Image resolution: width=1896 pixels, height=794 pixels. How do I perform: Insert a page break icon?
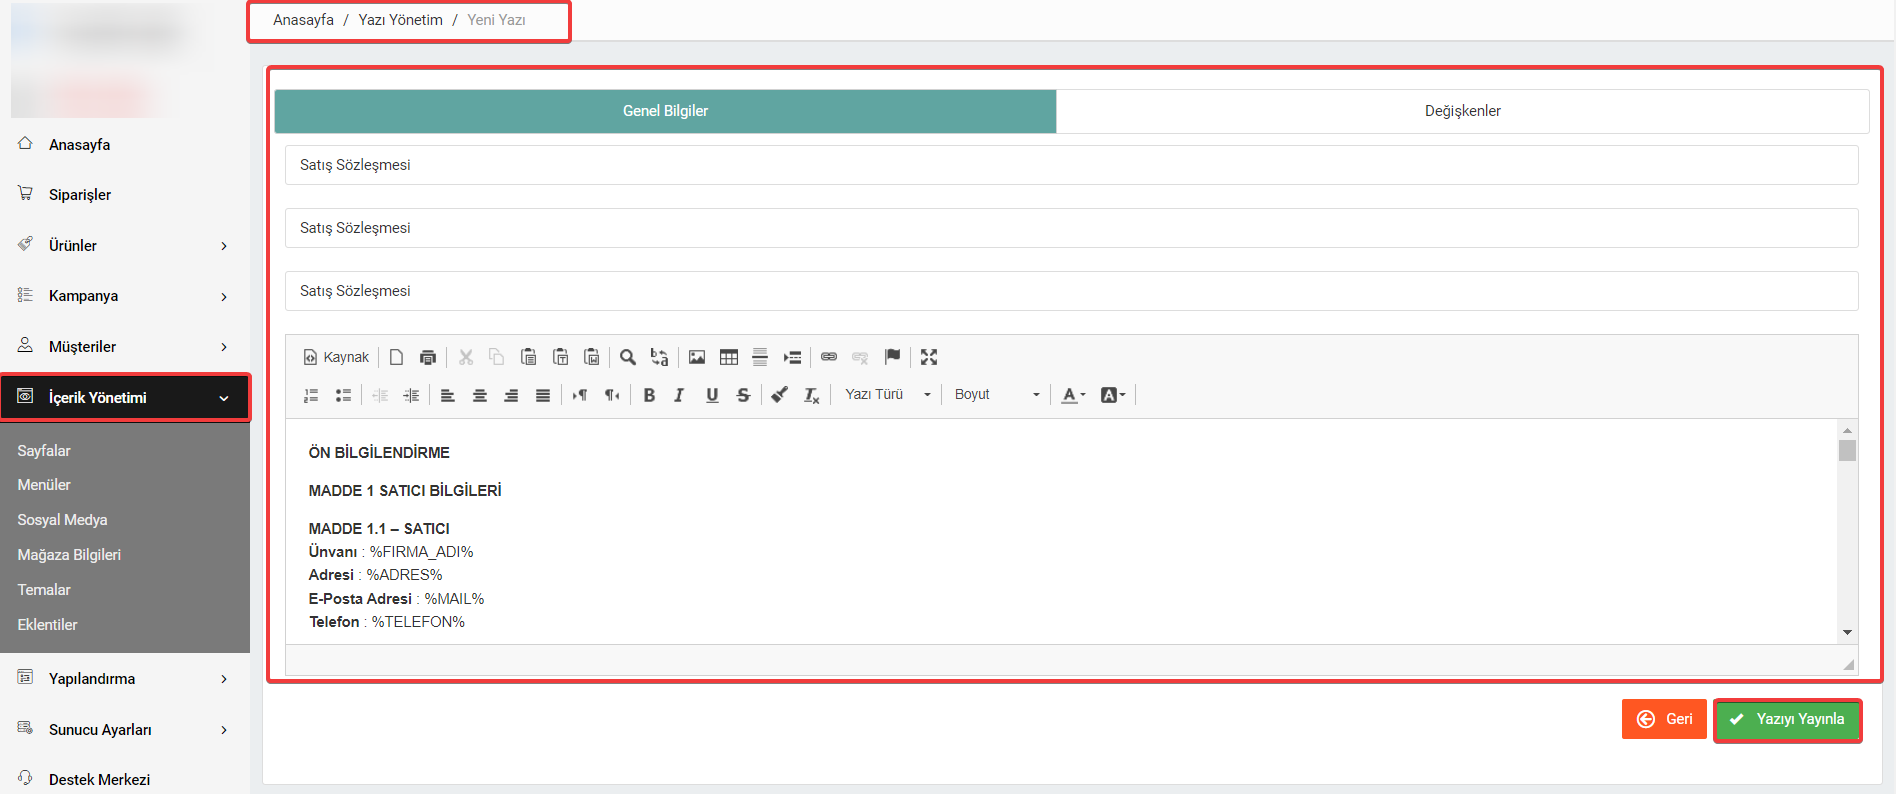792,357
